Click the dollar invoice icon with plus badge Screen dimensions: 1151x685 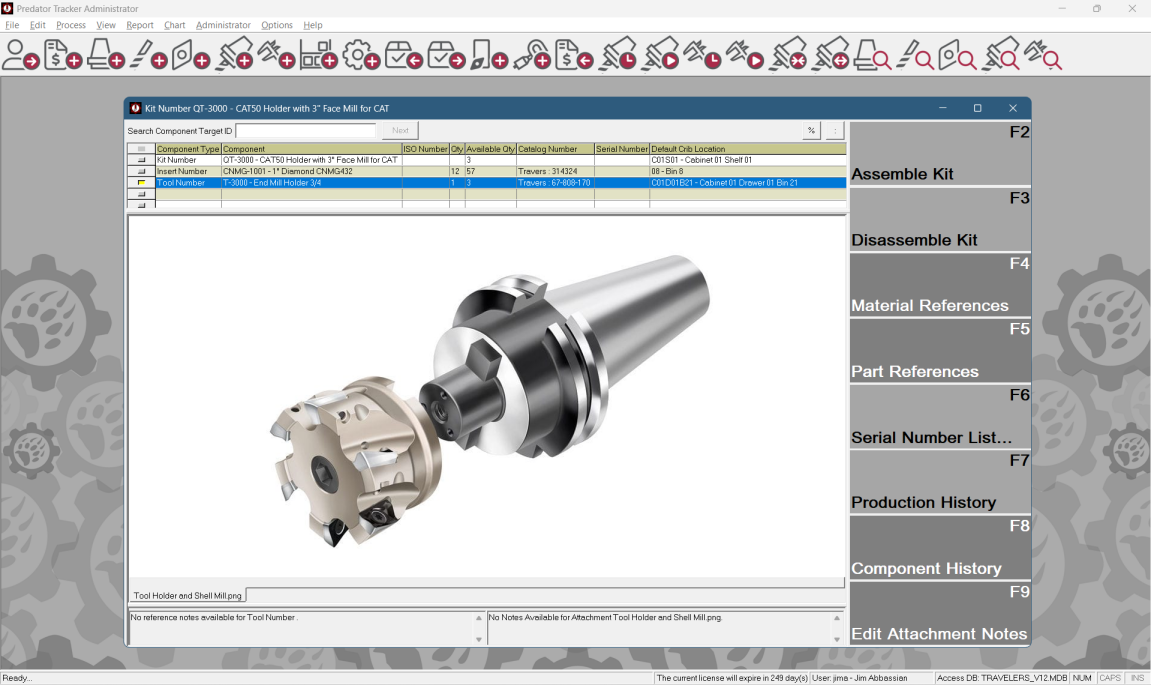(x=63, y=56)
